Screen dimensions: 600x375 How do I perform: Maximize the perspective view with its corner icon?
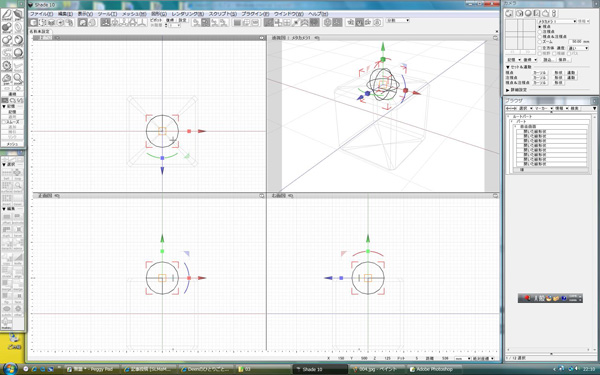click(x=495, y=38)
